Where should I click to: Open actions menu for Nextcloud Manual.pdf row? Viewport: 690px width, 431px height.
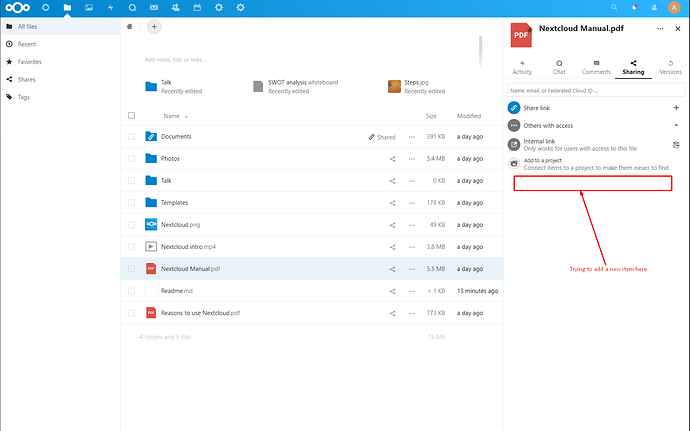click(411, 269)
